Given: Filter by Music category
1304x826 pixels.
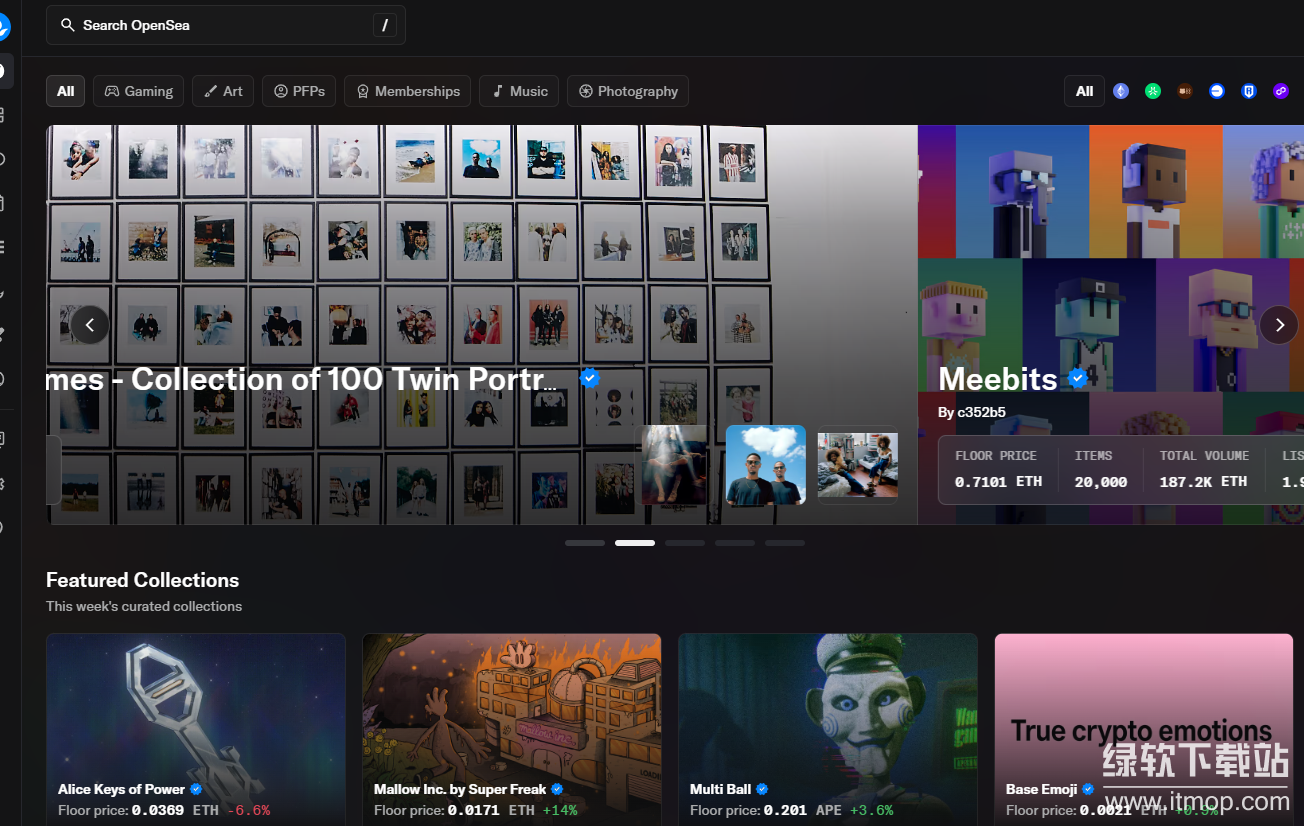Looking at the screenshot, I should (x=519, y=91).
